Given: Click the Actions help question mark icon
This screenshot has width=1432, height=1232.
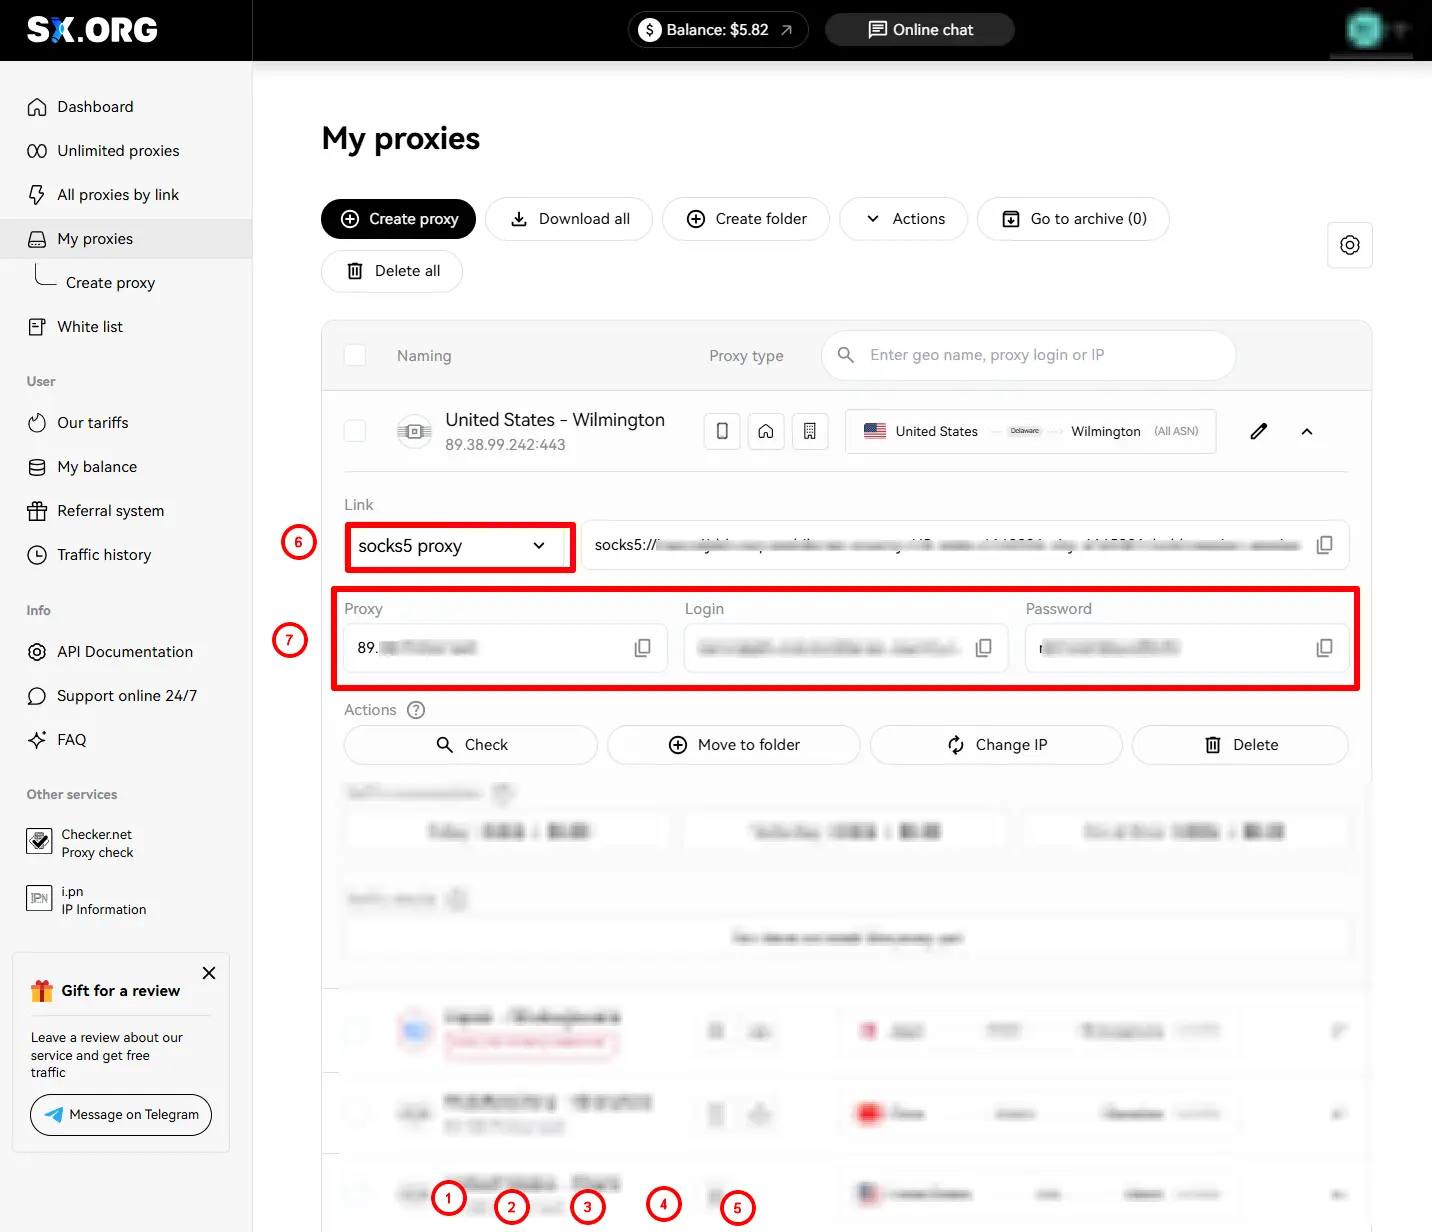Looking at the screenshot, I should click(416, 710).
